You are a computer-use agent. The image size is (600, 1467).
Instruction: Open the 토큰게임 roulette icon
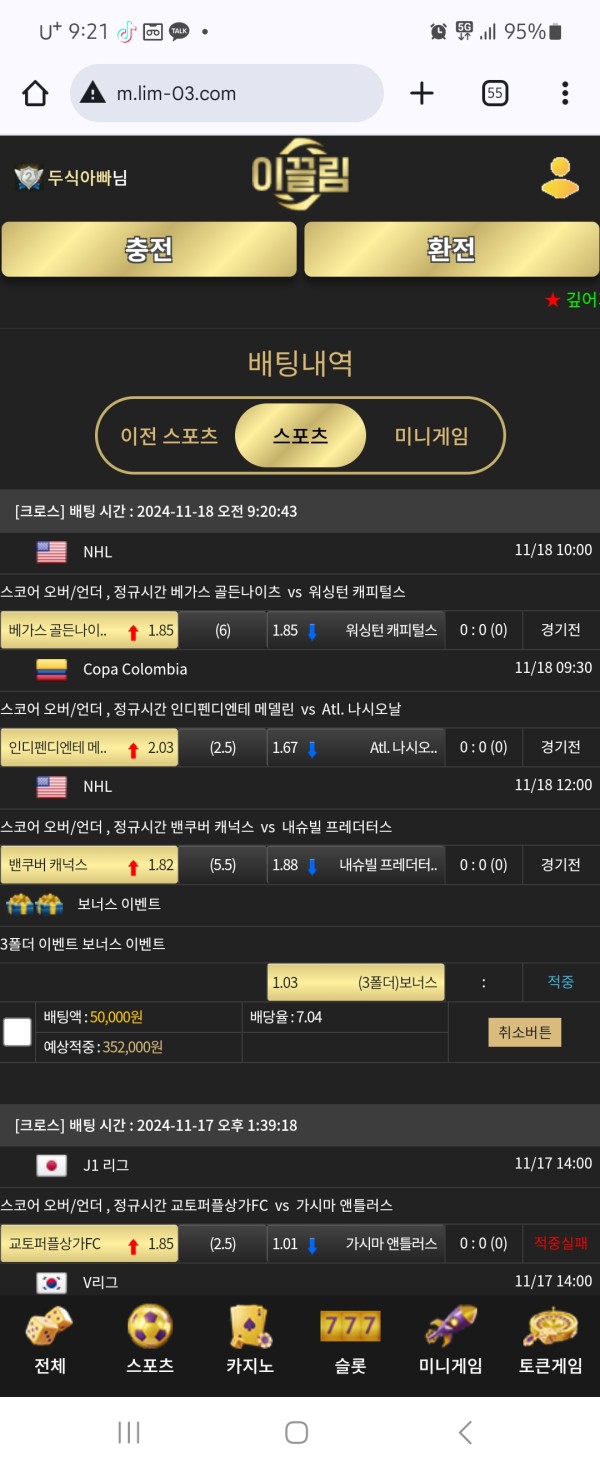point(550,1327)
